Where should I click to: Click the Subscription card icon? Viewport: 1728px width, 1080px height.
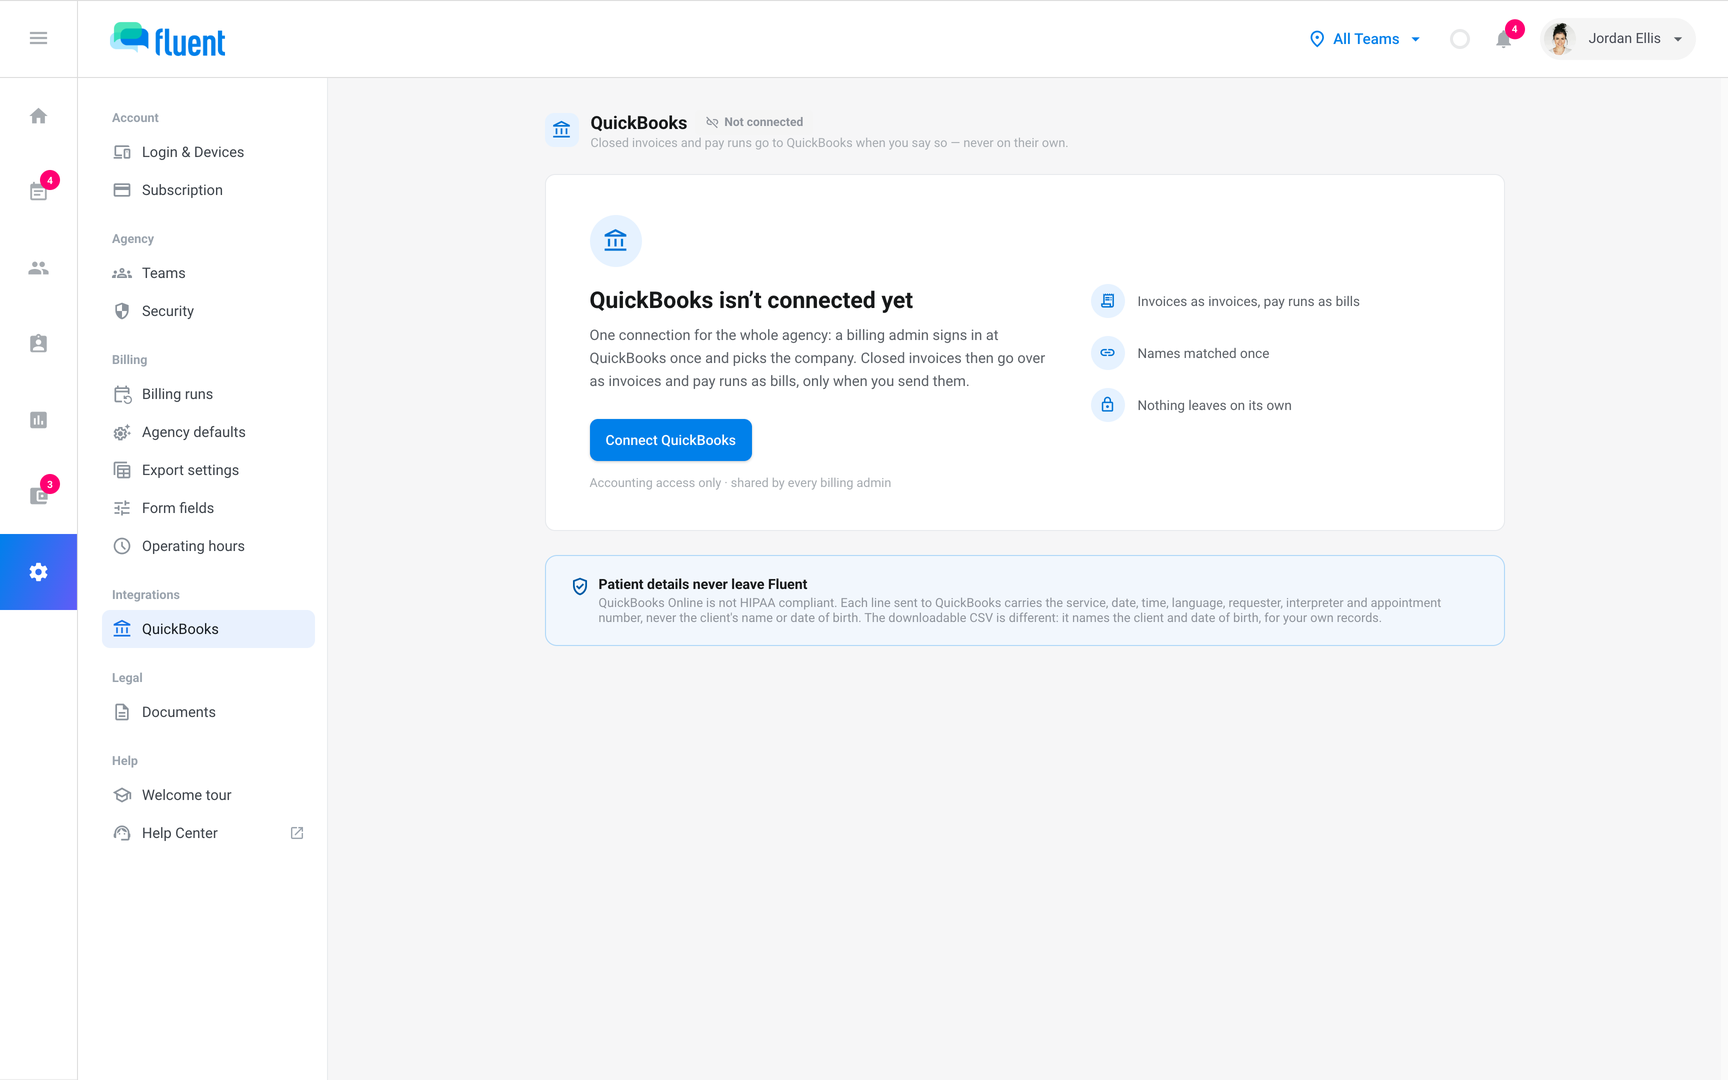122,190
